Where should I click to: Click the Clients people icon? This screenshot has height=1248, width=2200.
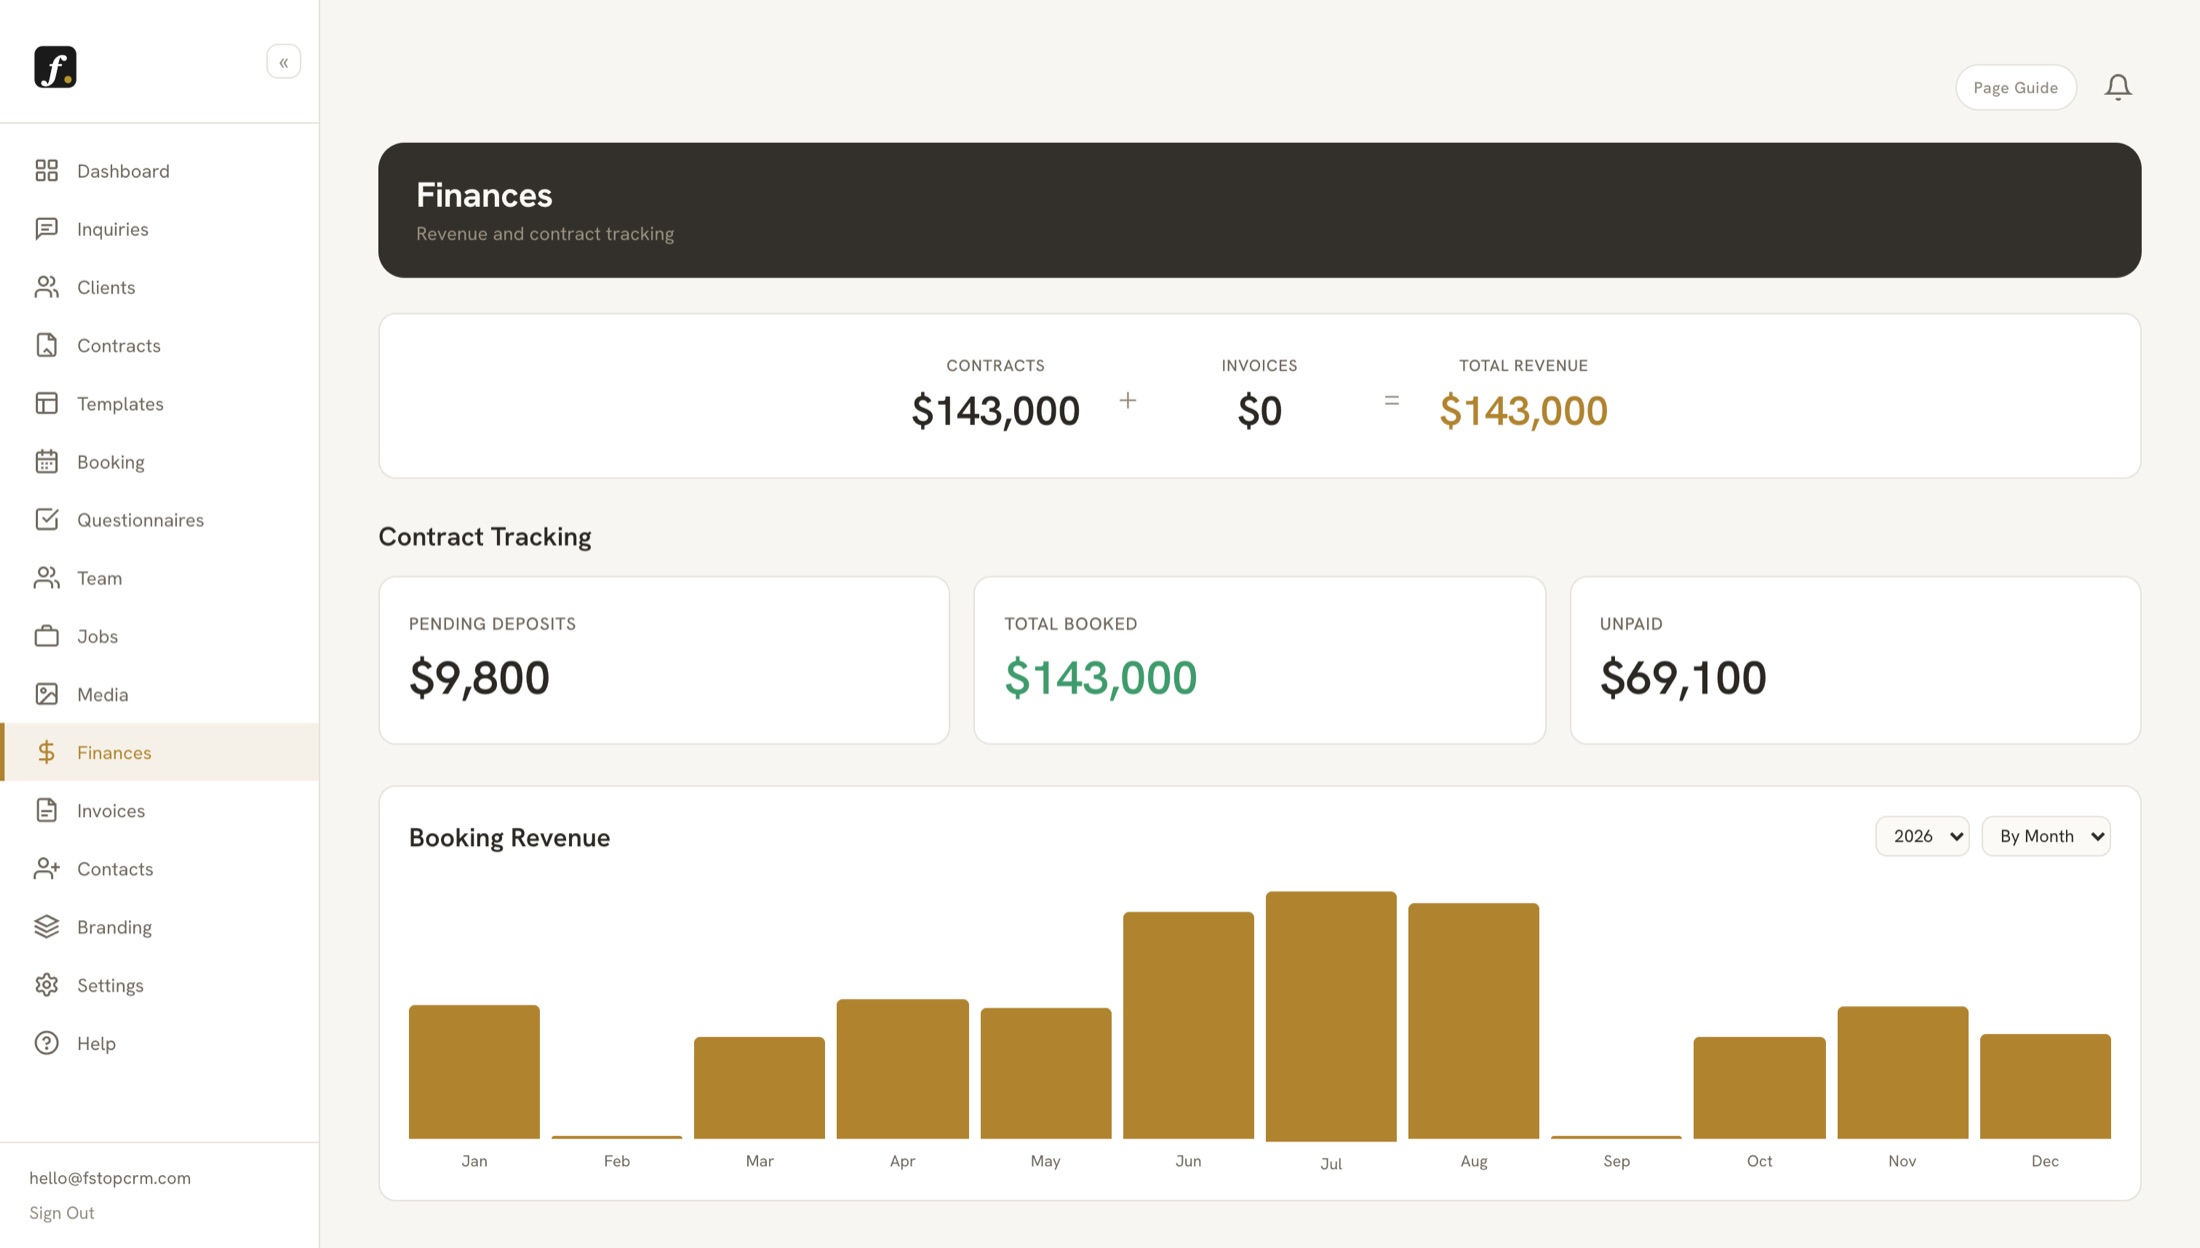[x=47, y=287]
